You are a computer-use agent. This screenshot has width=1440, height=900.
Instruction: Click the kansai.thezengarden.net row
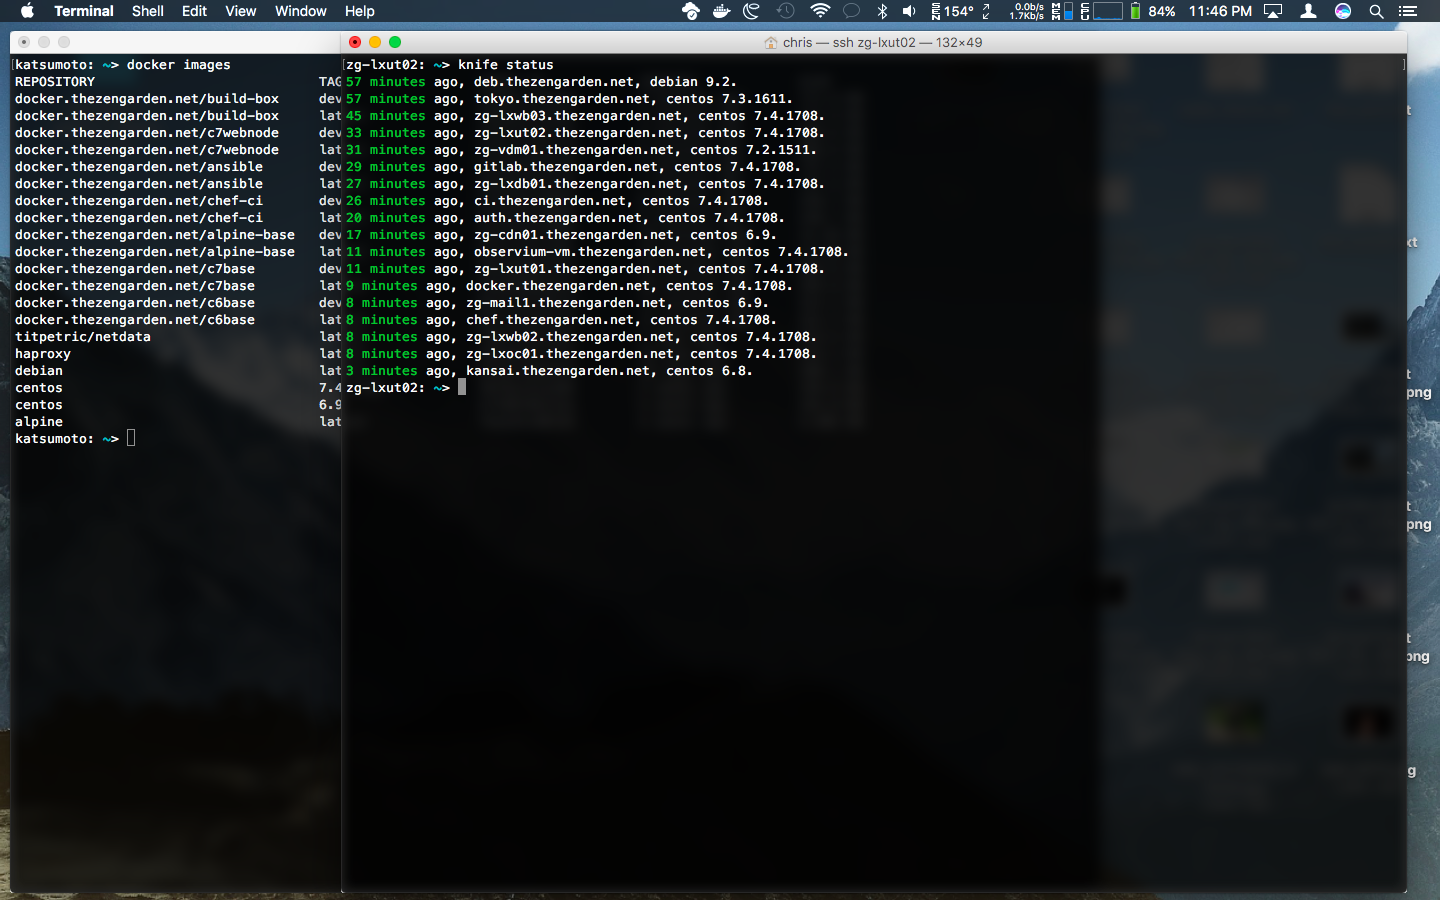coord(549,371)
